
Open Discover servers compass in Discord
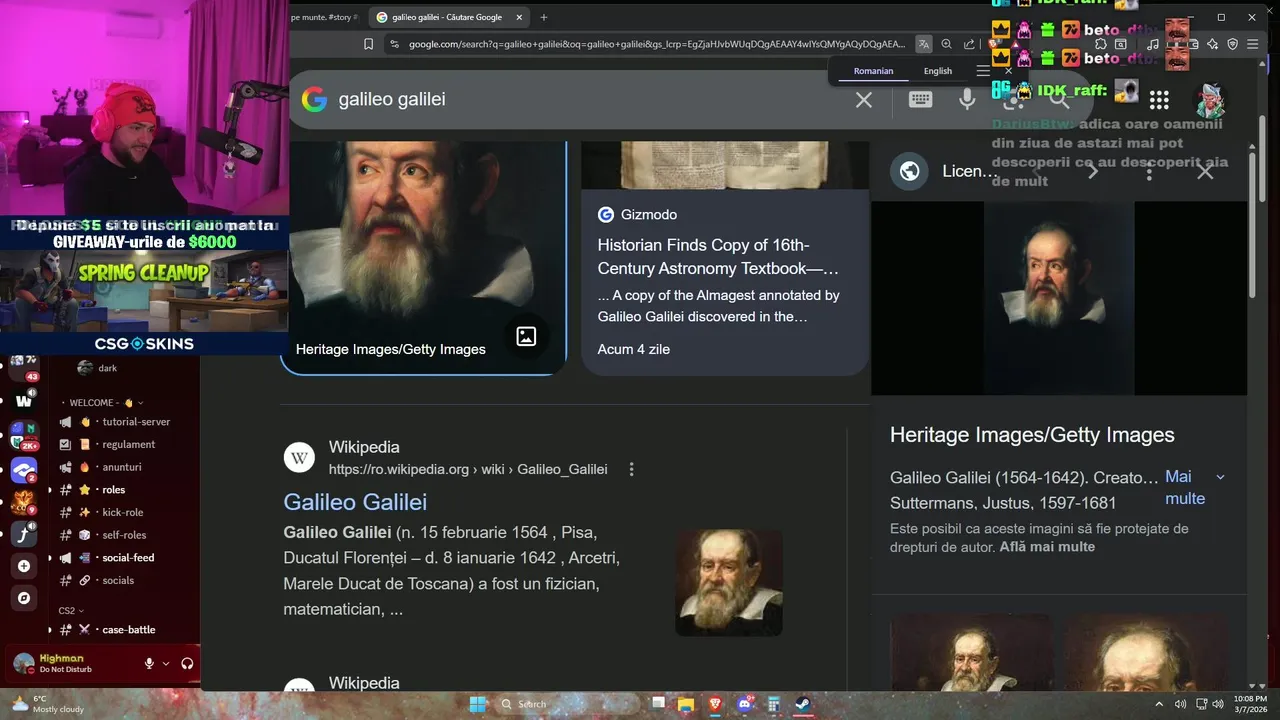point(24,598)
